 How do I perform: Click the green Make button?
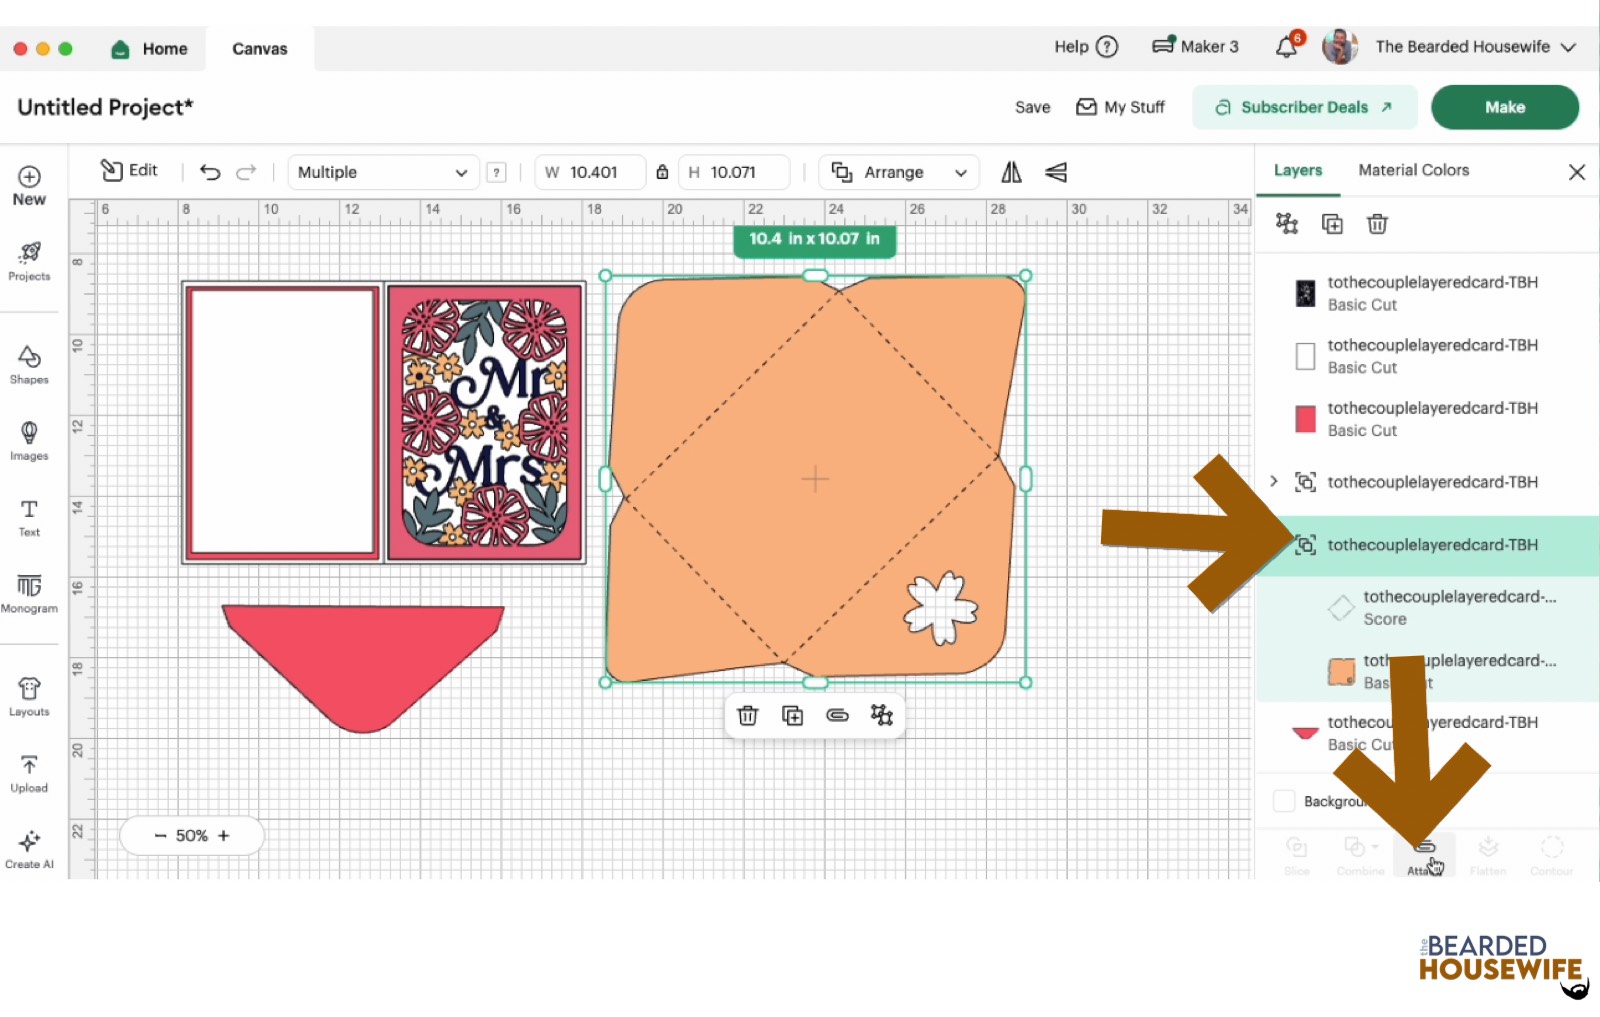[1504, 107]
